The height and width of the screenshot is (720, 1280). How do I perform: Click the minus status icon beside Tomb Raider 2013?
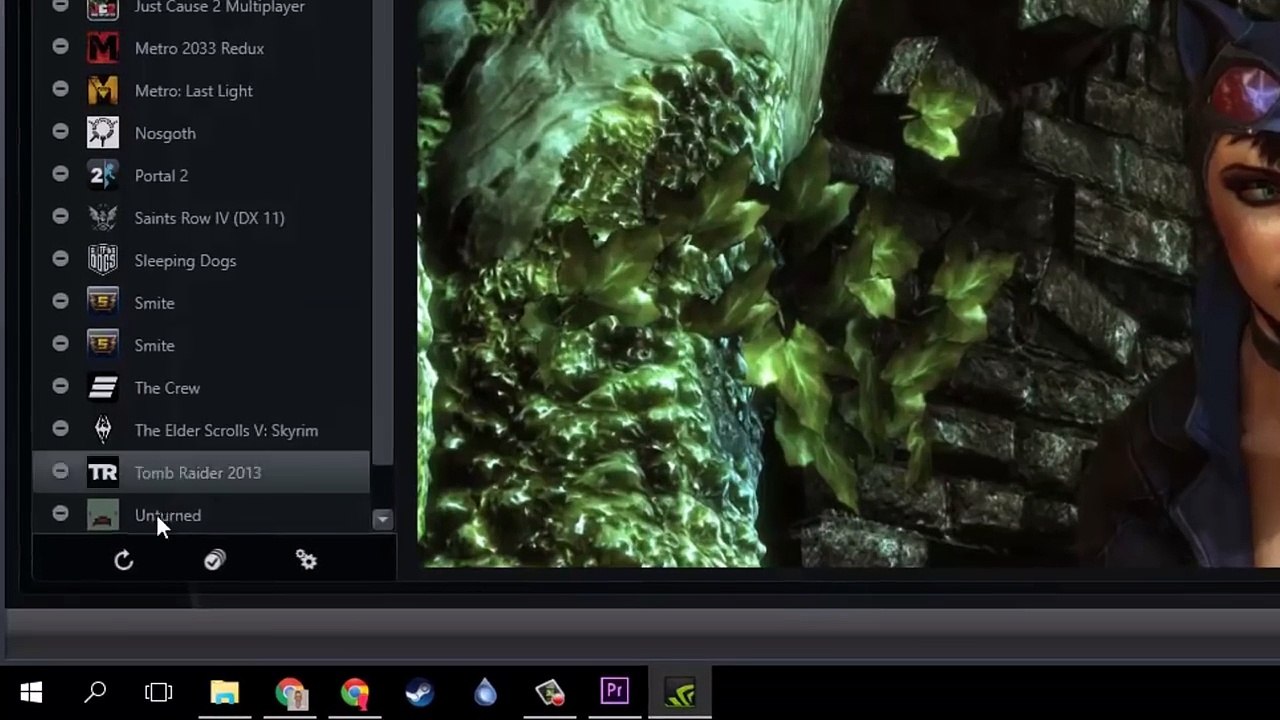point(60,471)
